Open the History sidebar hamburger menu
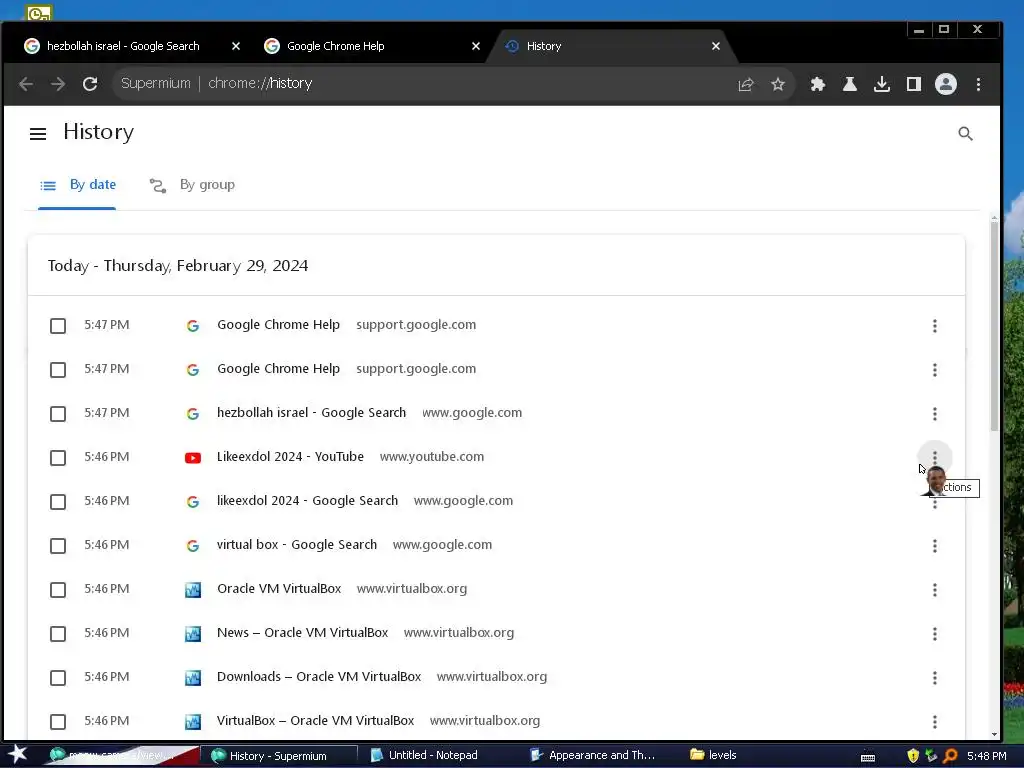Screen dimensions: 1024x768 point(38,134)
